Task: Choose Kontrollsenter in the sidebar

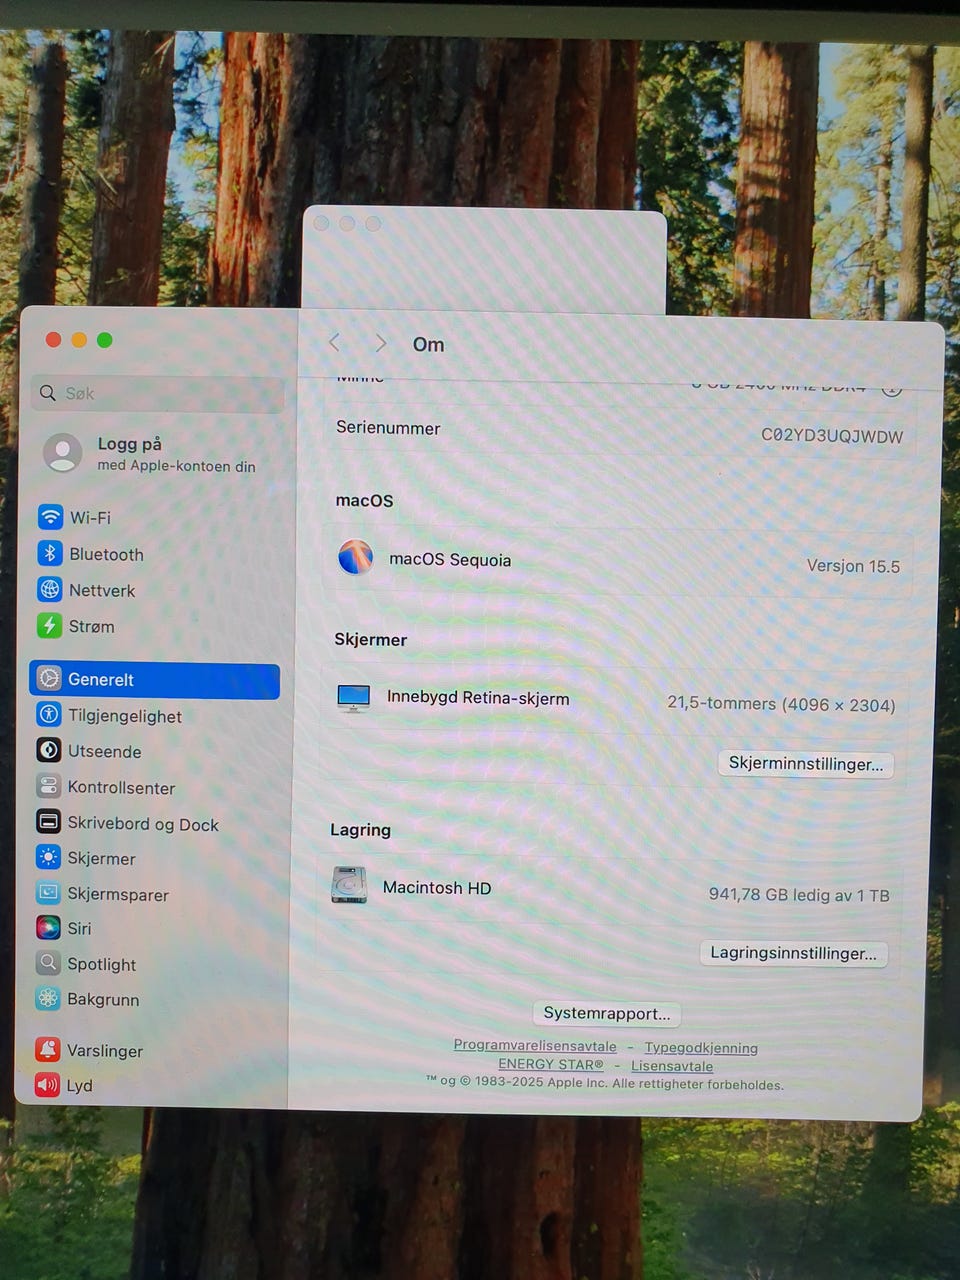Action: (x=121, y=788)
